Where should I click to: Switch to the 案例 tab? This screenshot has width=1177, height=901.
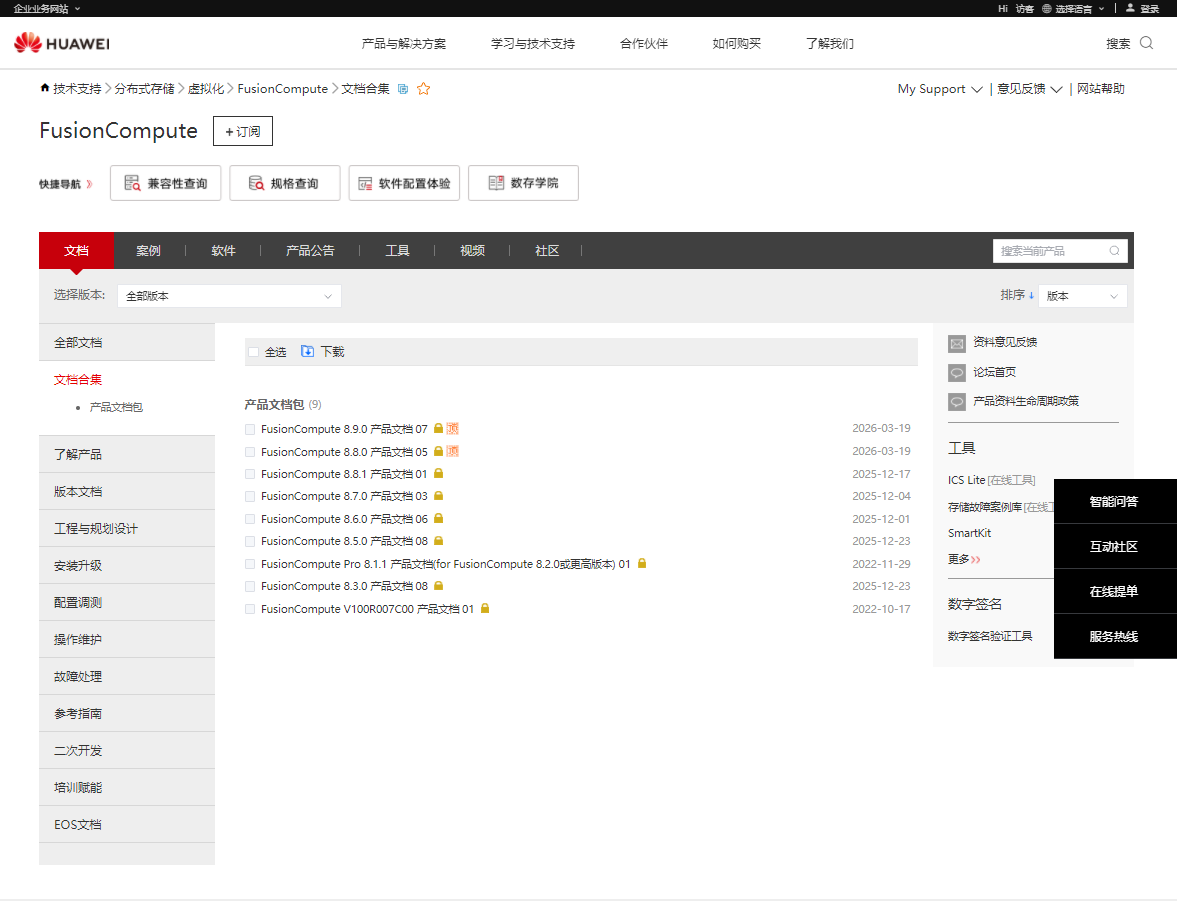point(148,251)
